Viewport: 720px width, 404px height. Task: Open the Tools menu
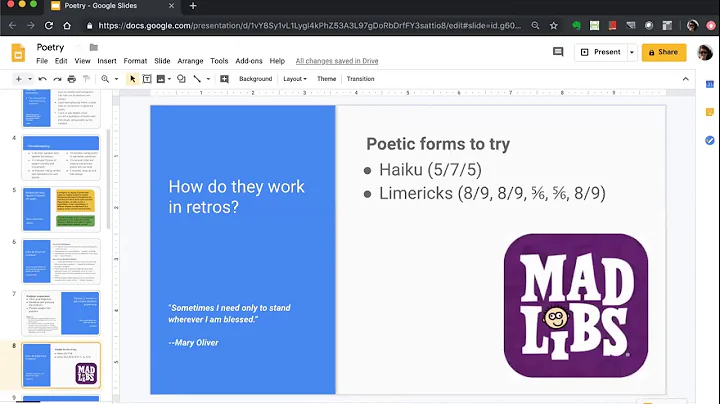tap(219, 61)
